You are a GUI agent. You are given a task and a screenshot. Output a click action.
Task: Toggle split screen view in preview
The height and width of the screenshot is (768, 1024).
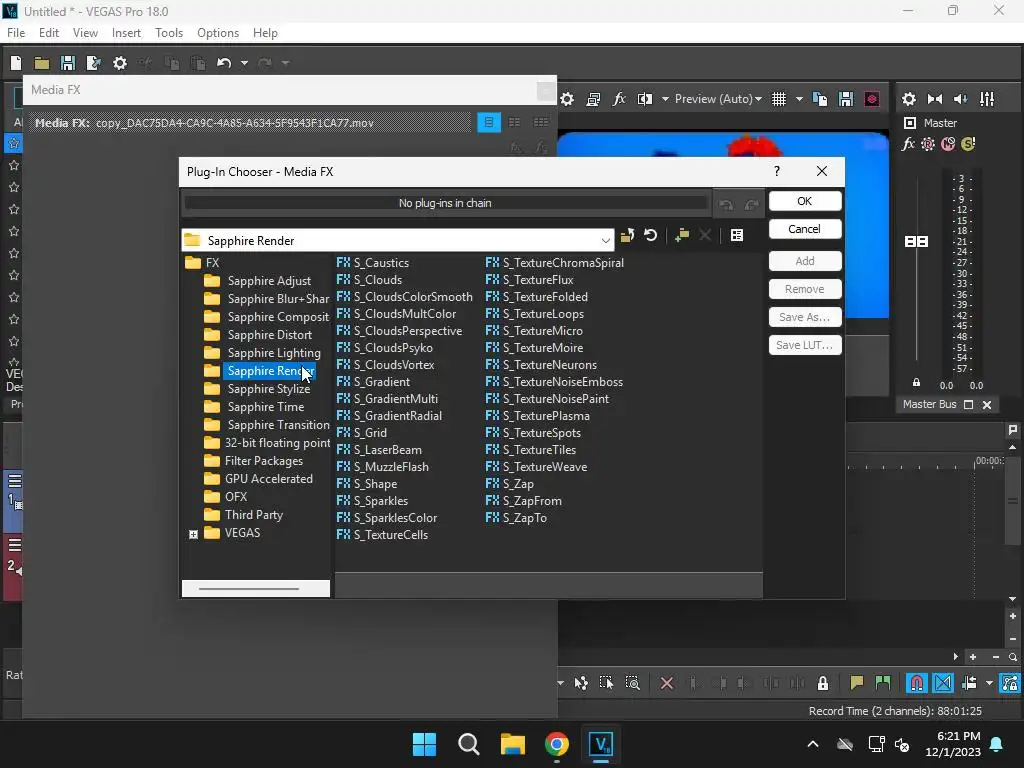tap(645, 99)
